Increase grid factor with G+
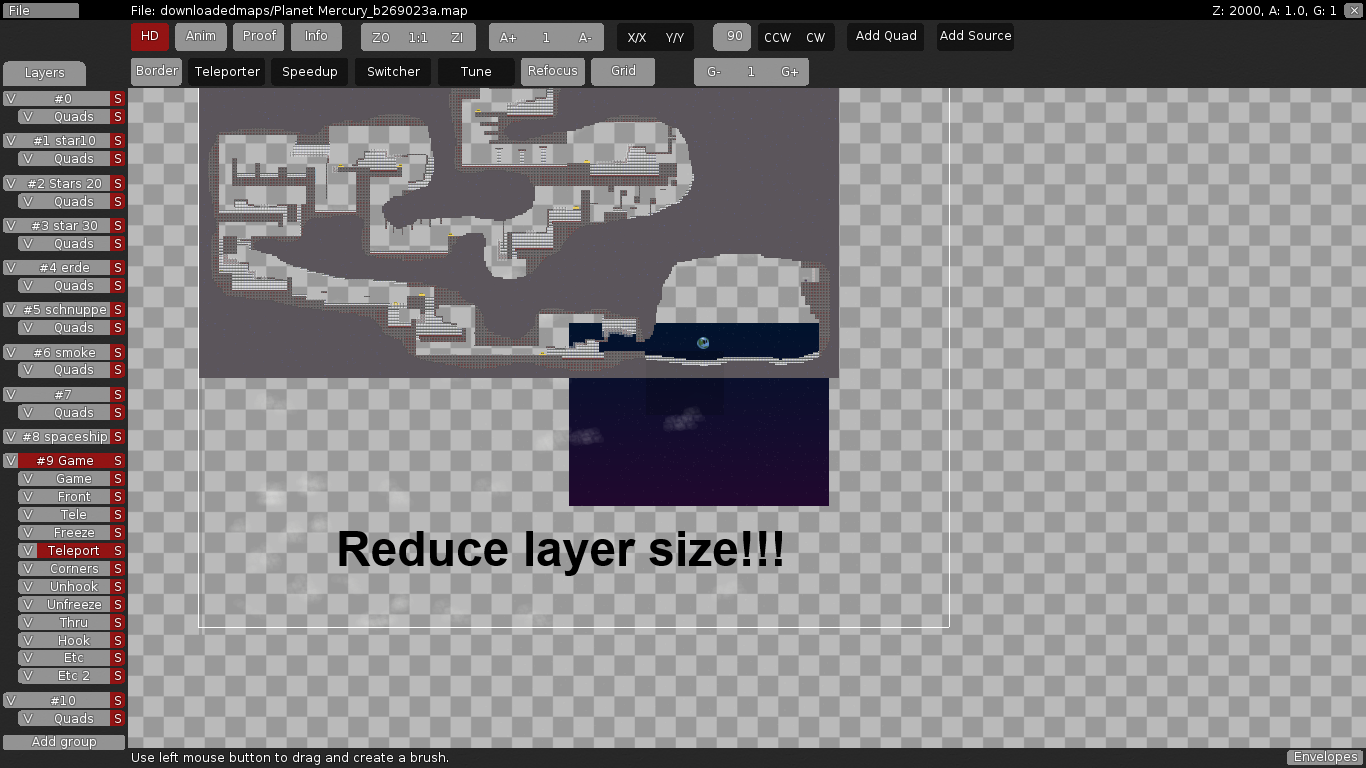The height and width of the screenshot is (768, 1366). [790, 72]
